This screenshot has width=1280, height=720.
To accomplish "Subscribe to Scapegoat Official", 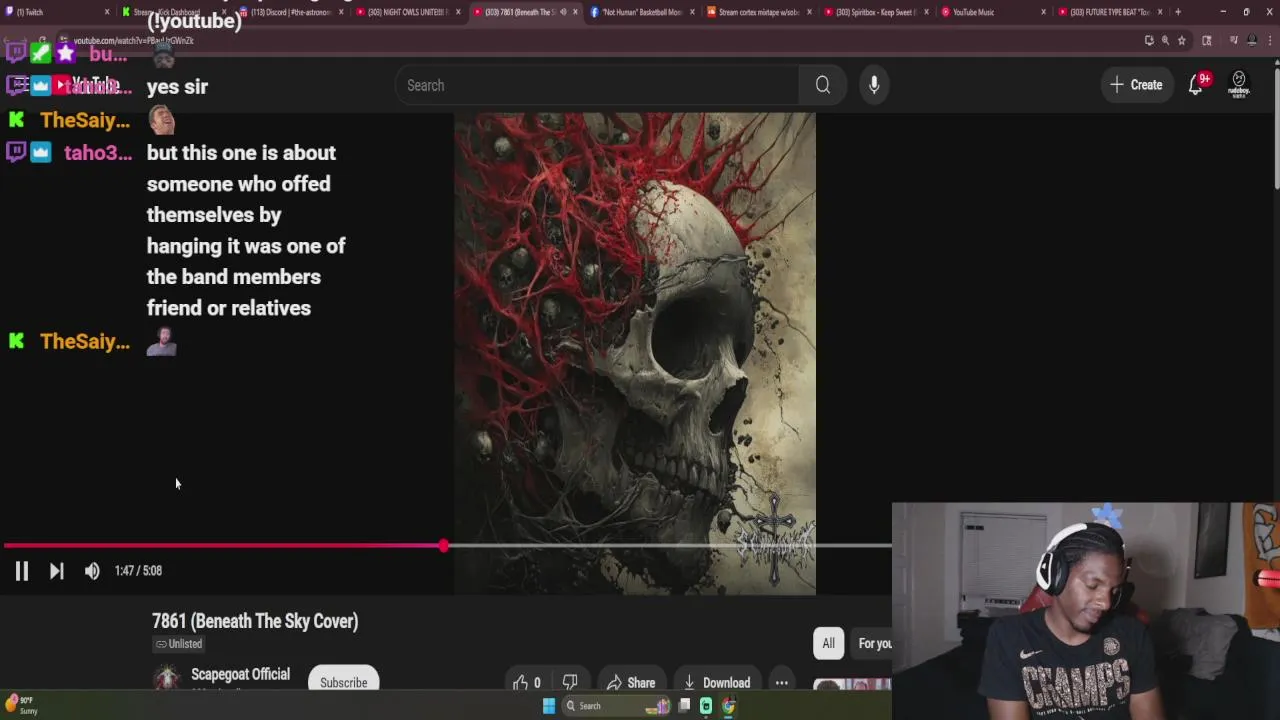I will [343, 682].
